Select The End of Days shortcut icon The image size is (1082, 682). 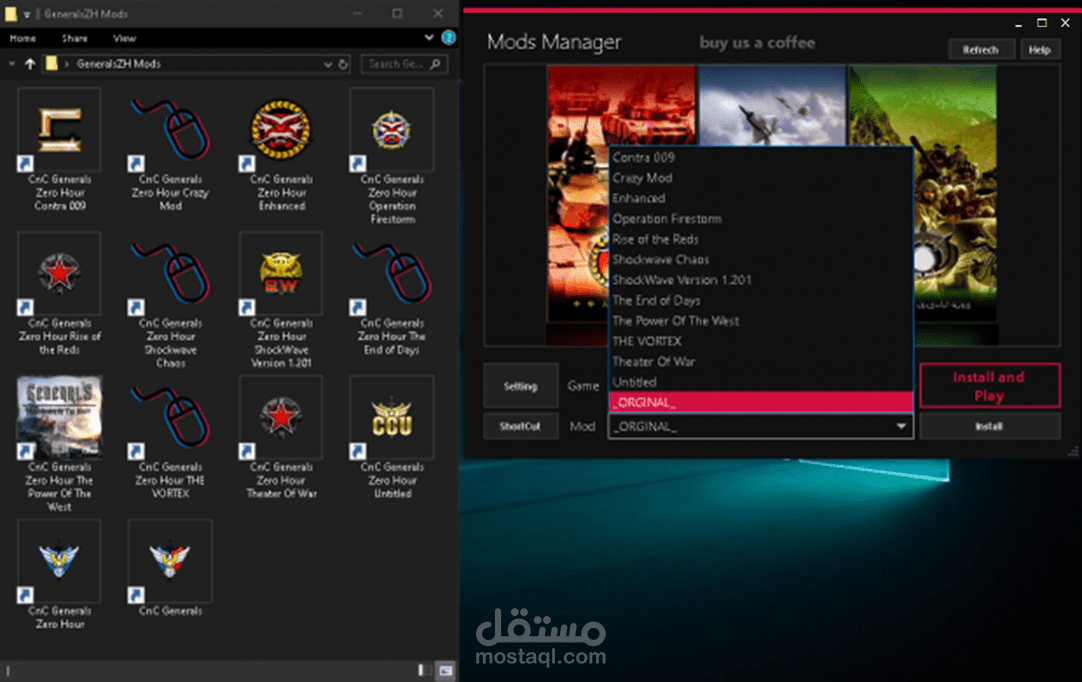(391, 273)
